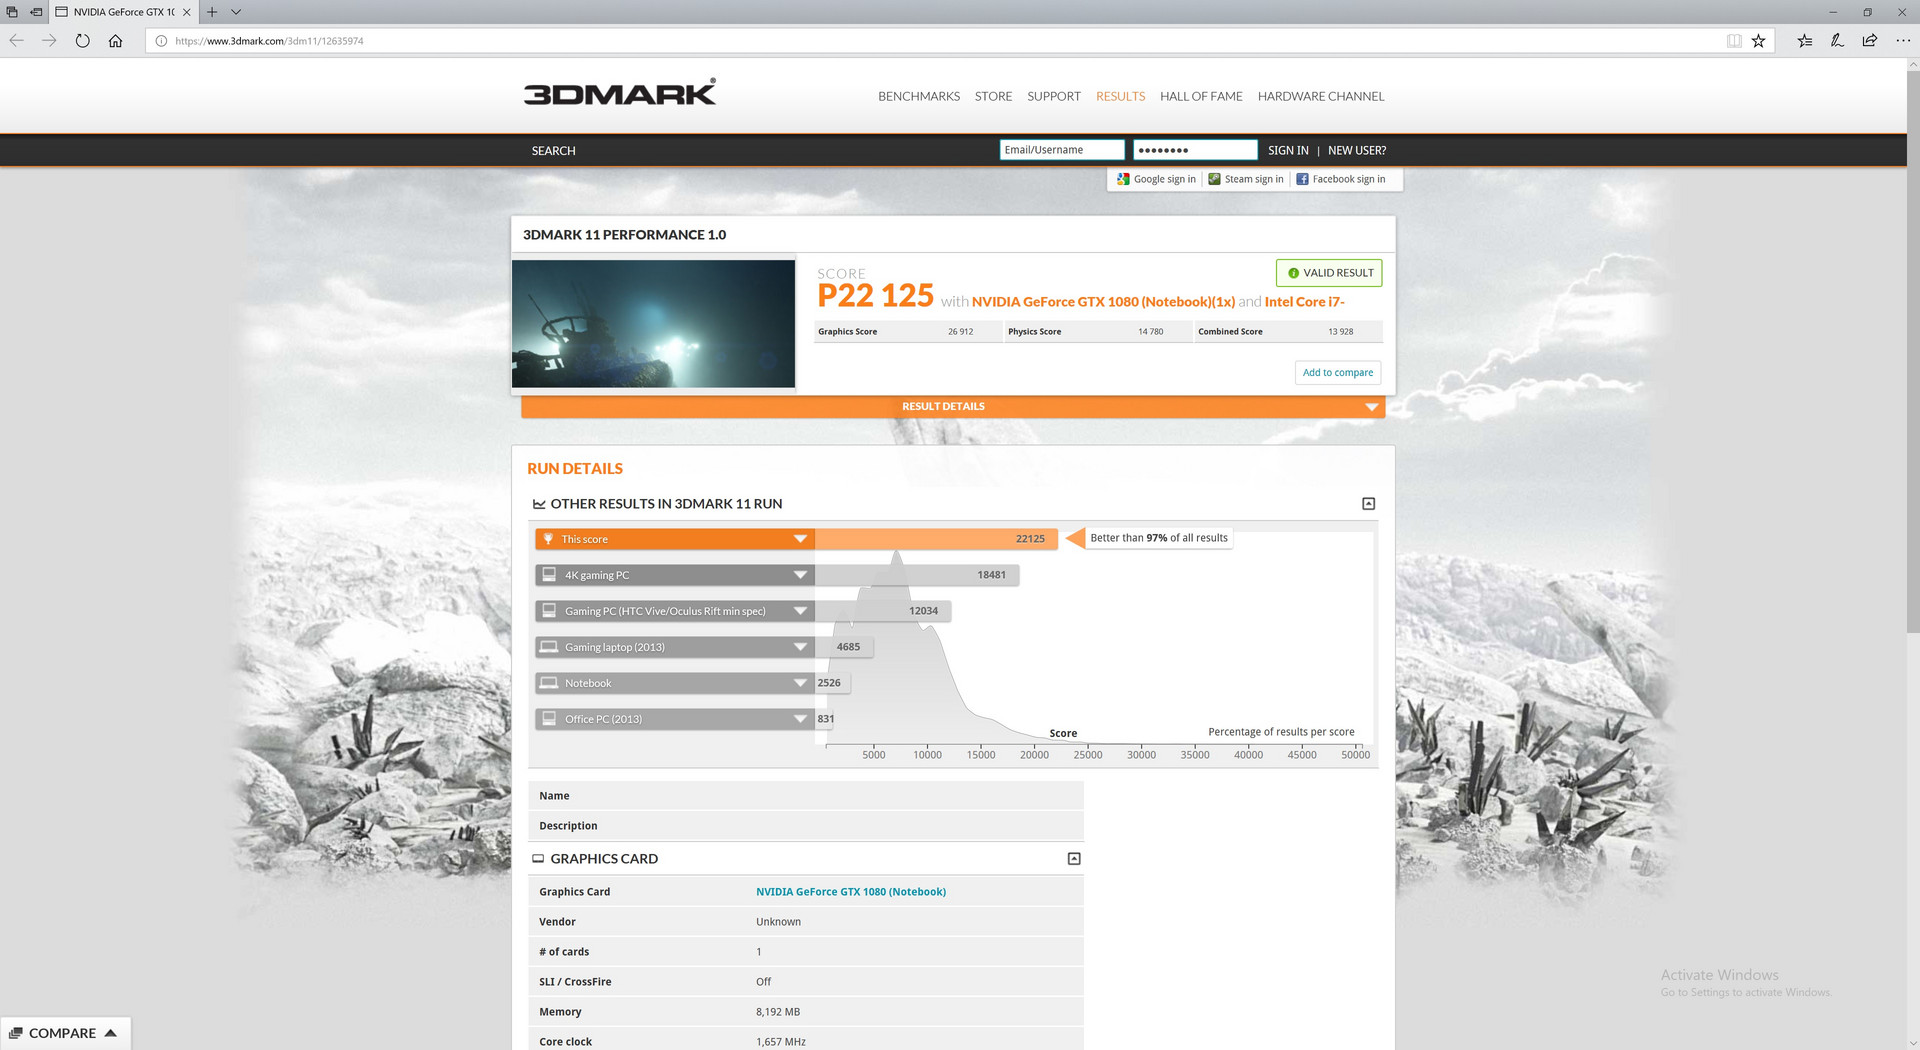1920x1050 pixels.
Task: Open the browser settings and more menu
Action: point(1903,41)
